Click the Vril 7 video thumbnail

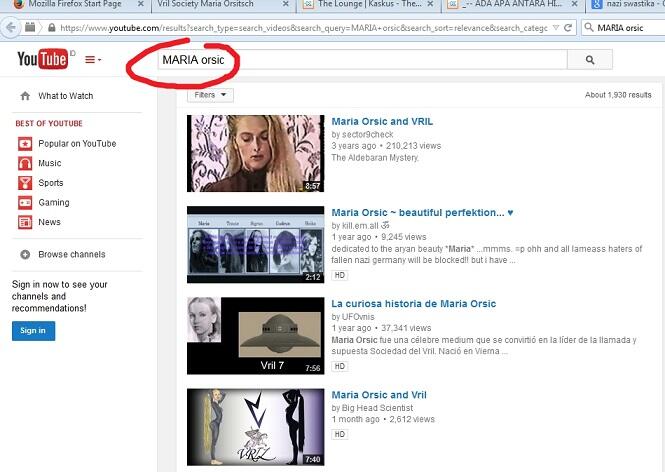click(x=255, y=336)
